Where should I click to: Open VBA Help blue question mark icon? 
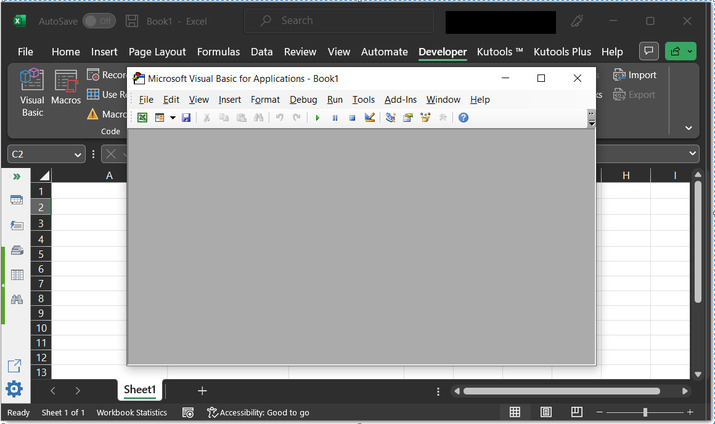coord(463,118)
